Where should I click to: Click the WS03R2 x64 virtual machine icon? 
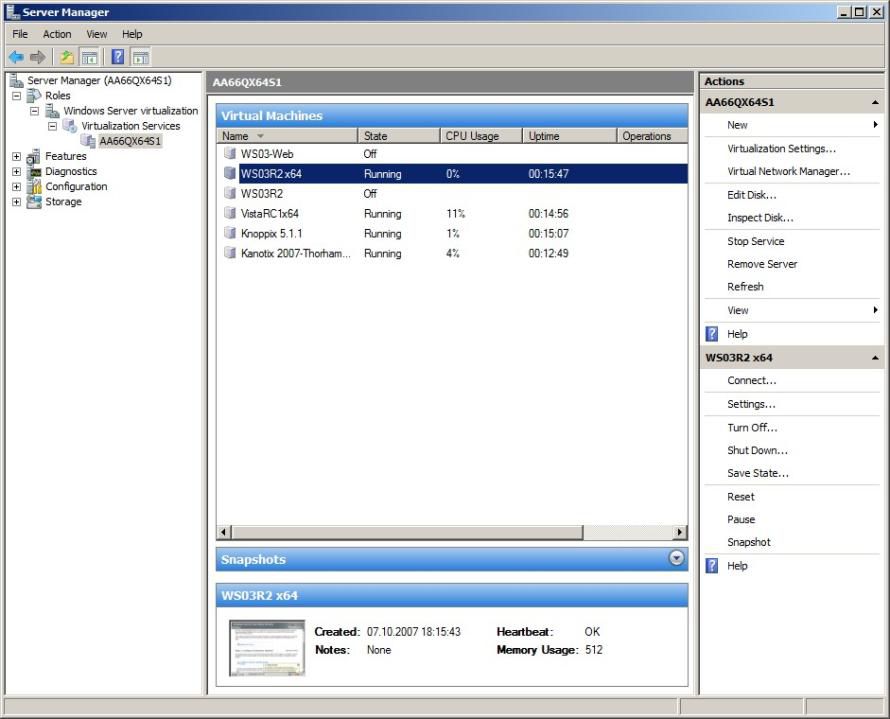(230, 173)
